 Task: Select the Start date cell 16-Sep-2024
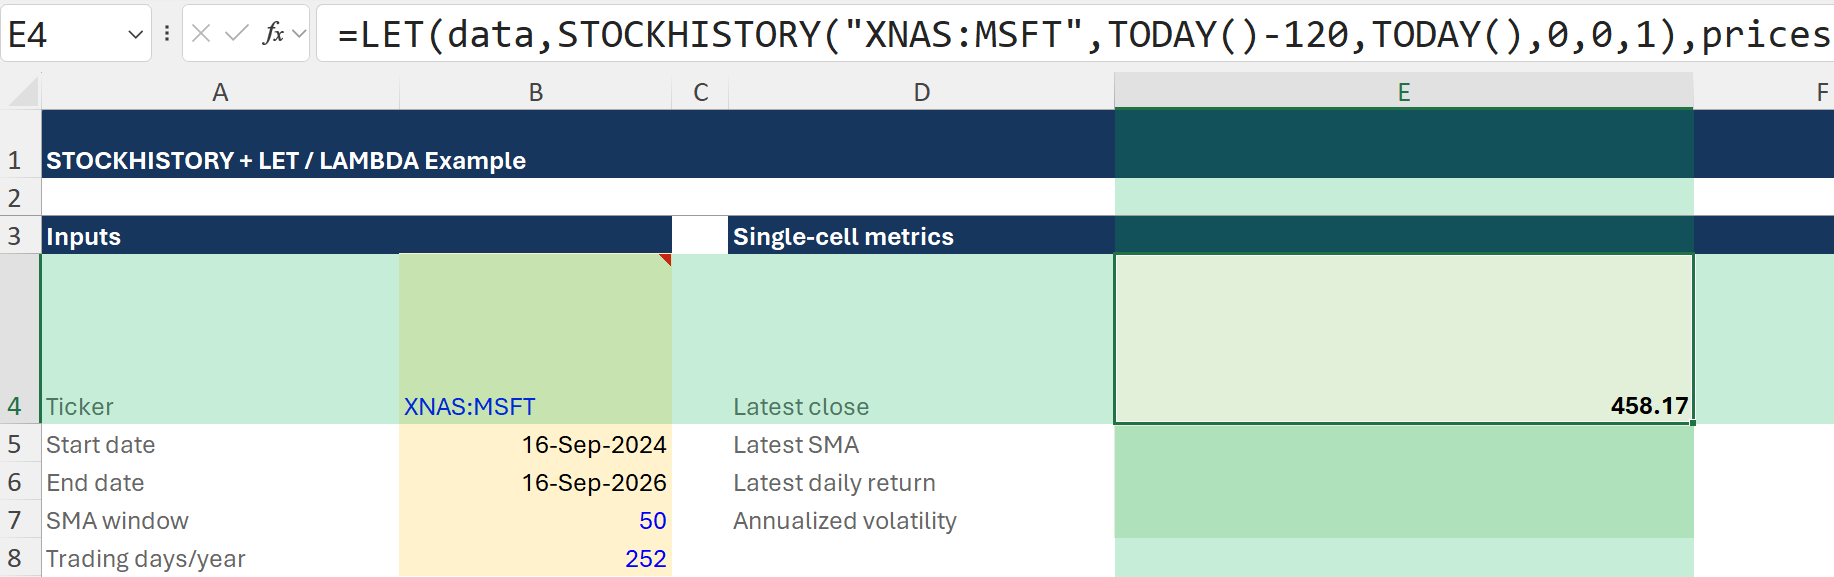(535, 444)
